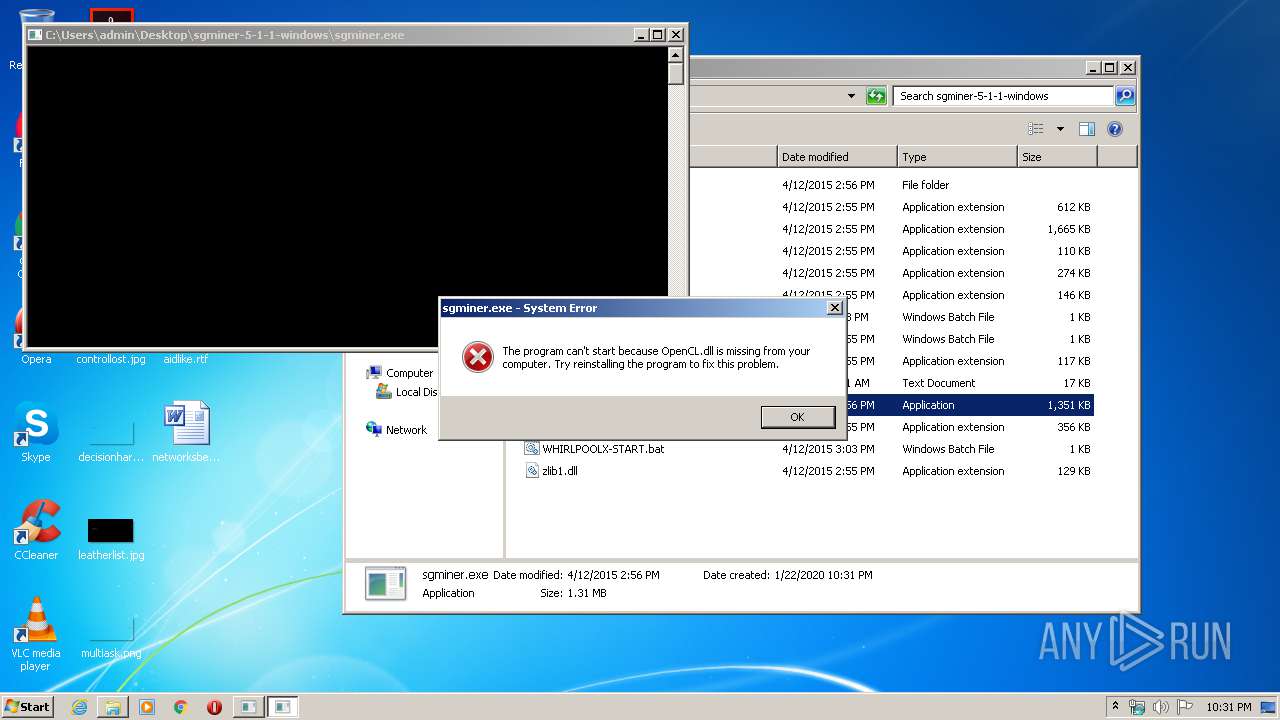This screenshot has height=720, width=1280.
Task: Open the view options dropdown arrow
Action: point(1060,129)
